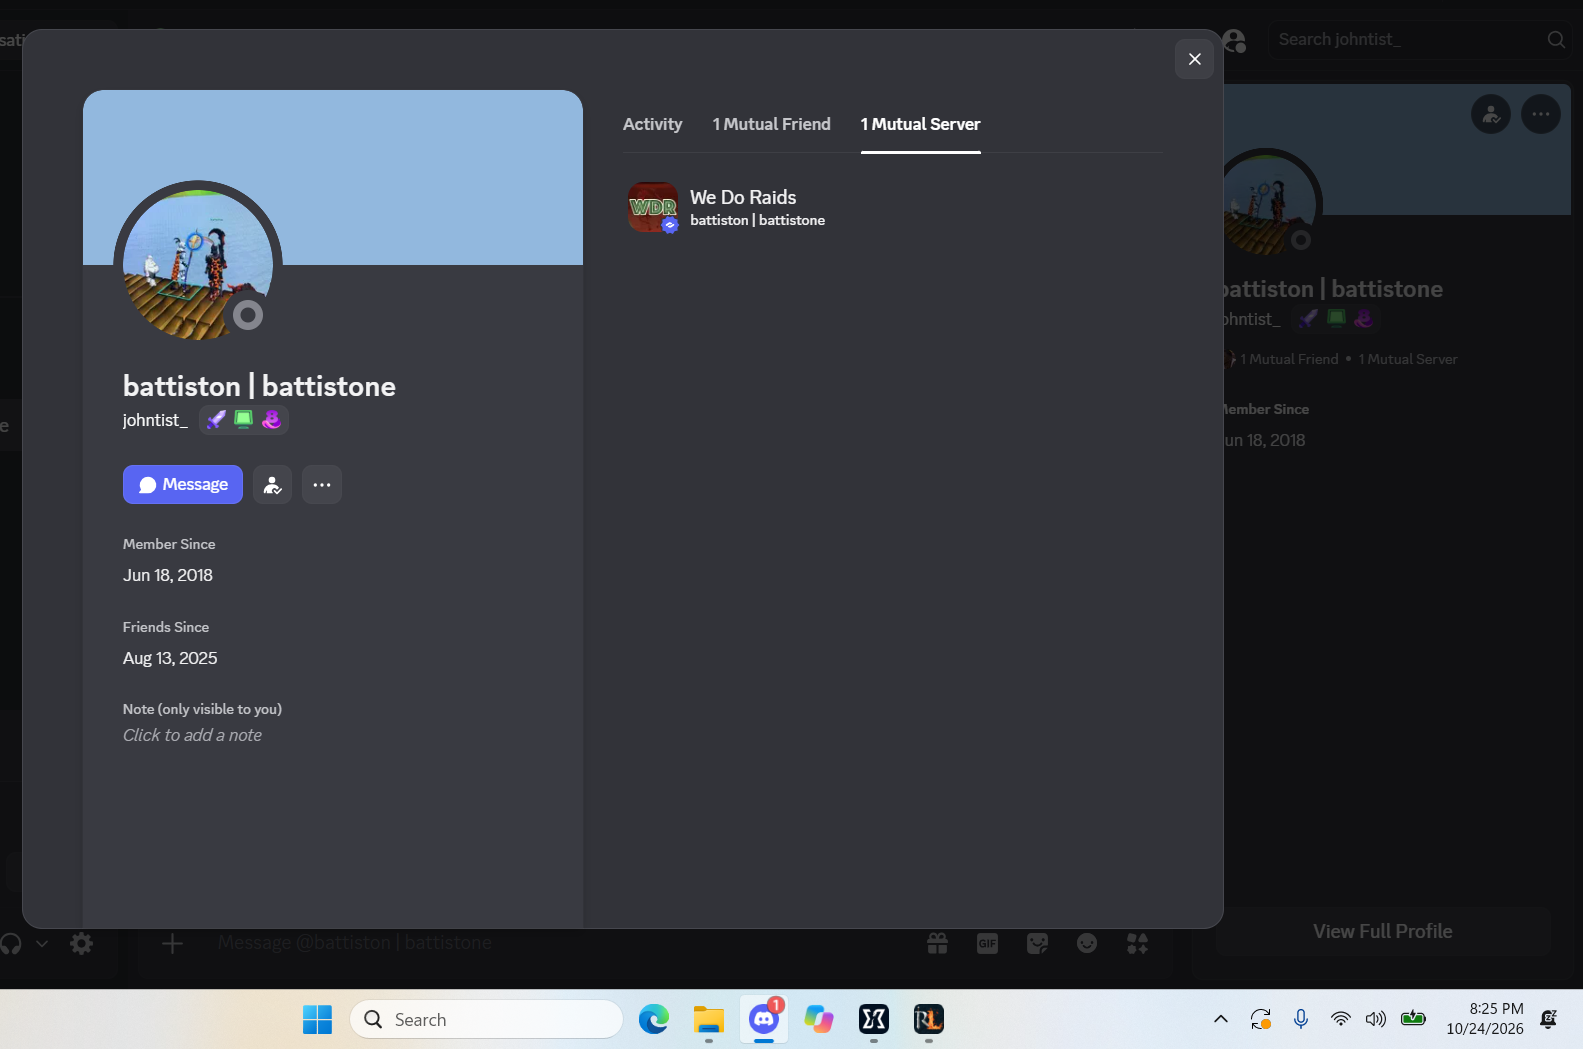Click the Message button in profile

pyautogui.click(x=183, y=484)
